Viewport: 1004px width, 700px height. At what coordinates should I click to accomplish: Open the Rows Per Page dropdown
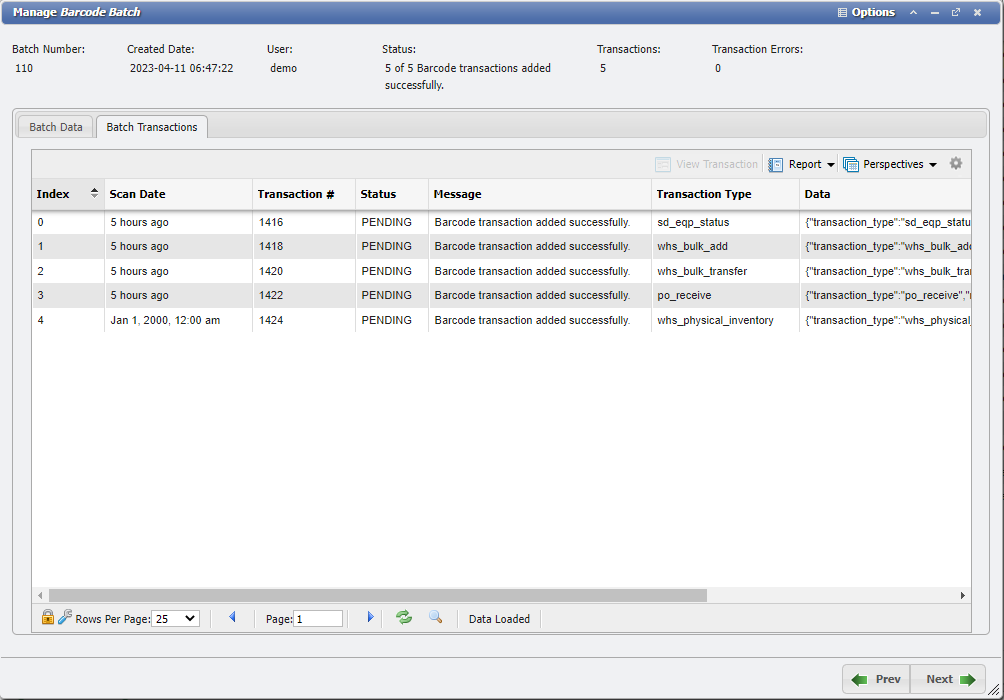click(176, 617)
